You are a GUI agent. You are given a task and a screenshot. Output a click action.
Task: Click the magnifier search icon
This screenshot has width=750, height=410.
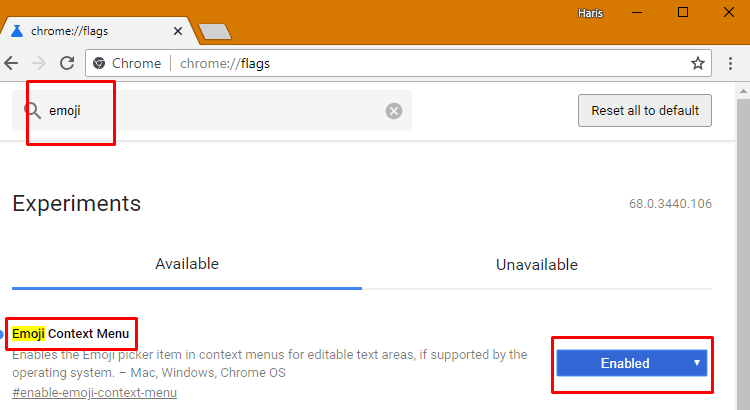(x=33, y=111)
